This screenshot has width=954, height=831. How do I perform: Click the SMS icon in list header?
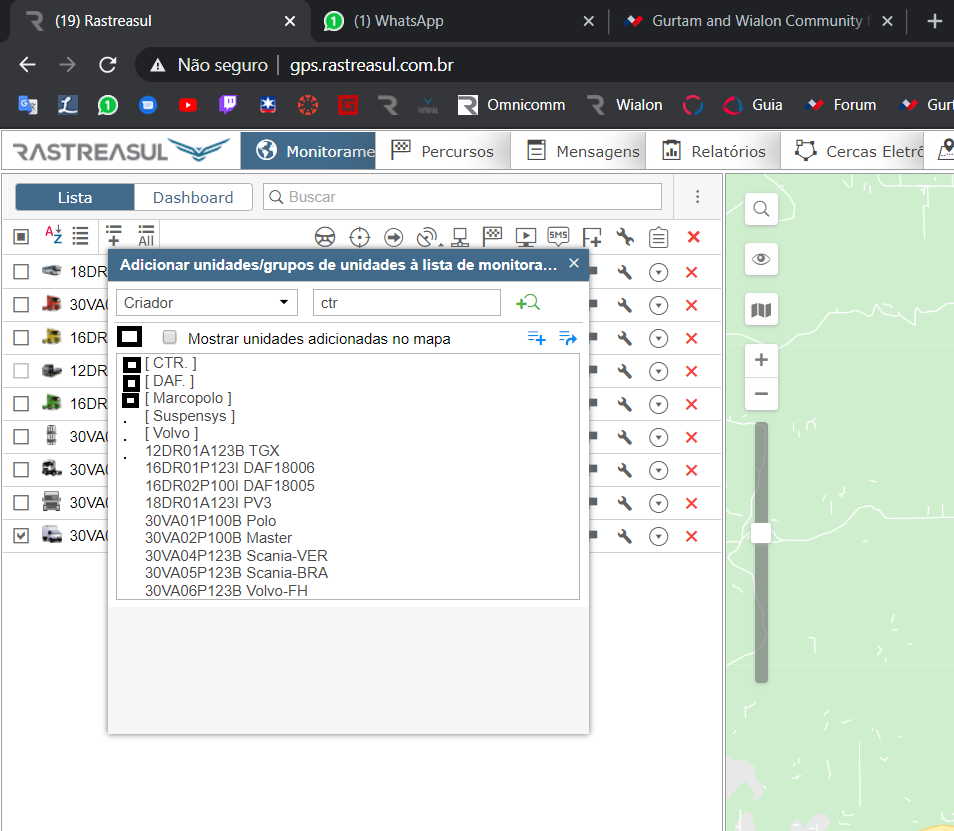click(x=558, y=236)
